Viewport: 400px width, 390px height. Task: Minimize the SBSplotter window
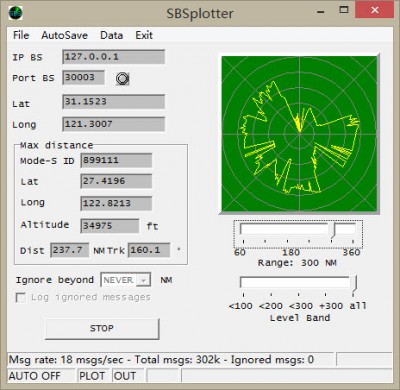321,12
